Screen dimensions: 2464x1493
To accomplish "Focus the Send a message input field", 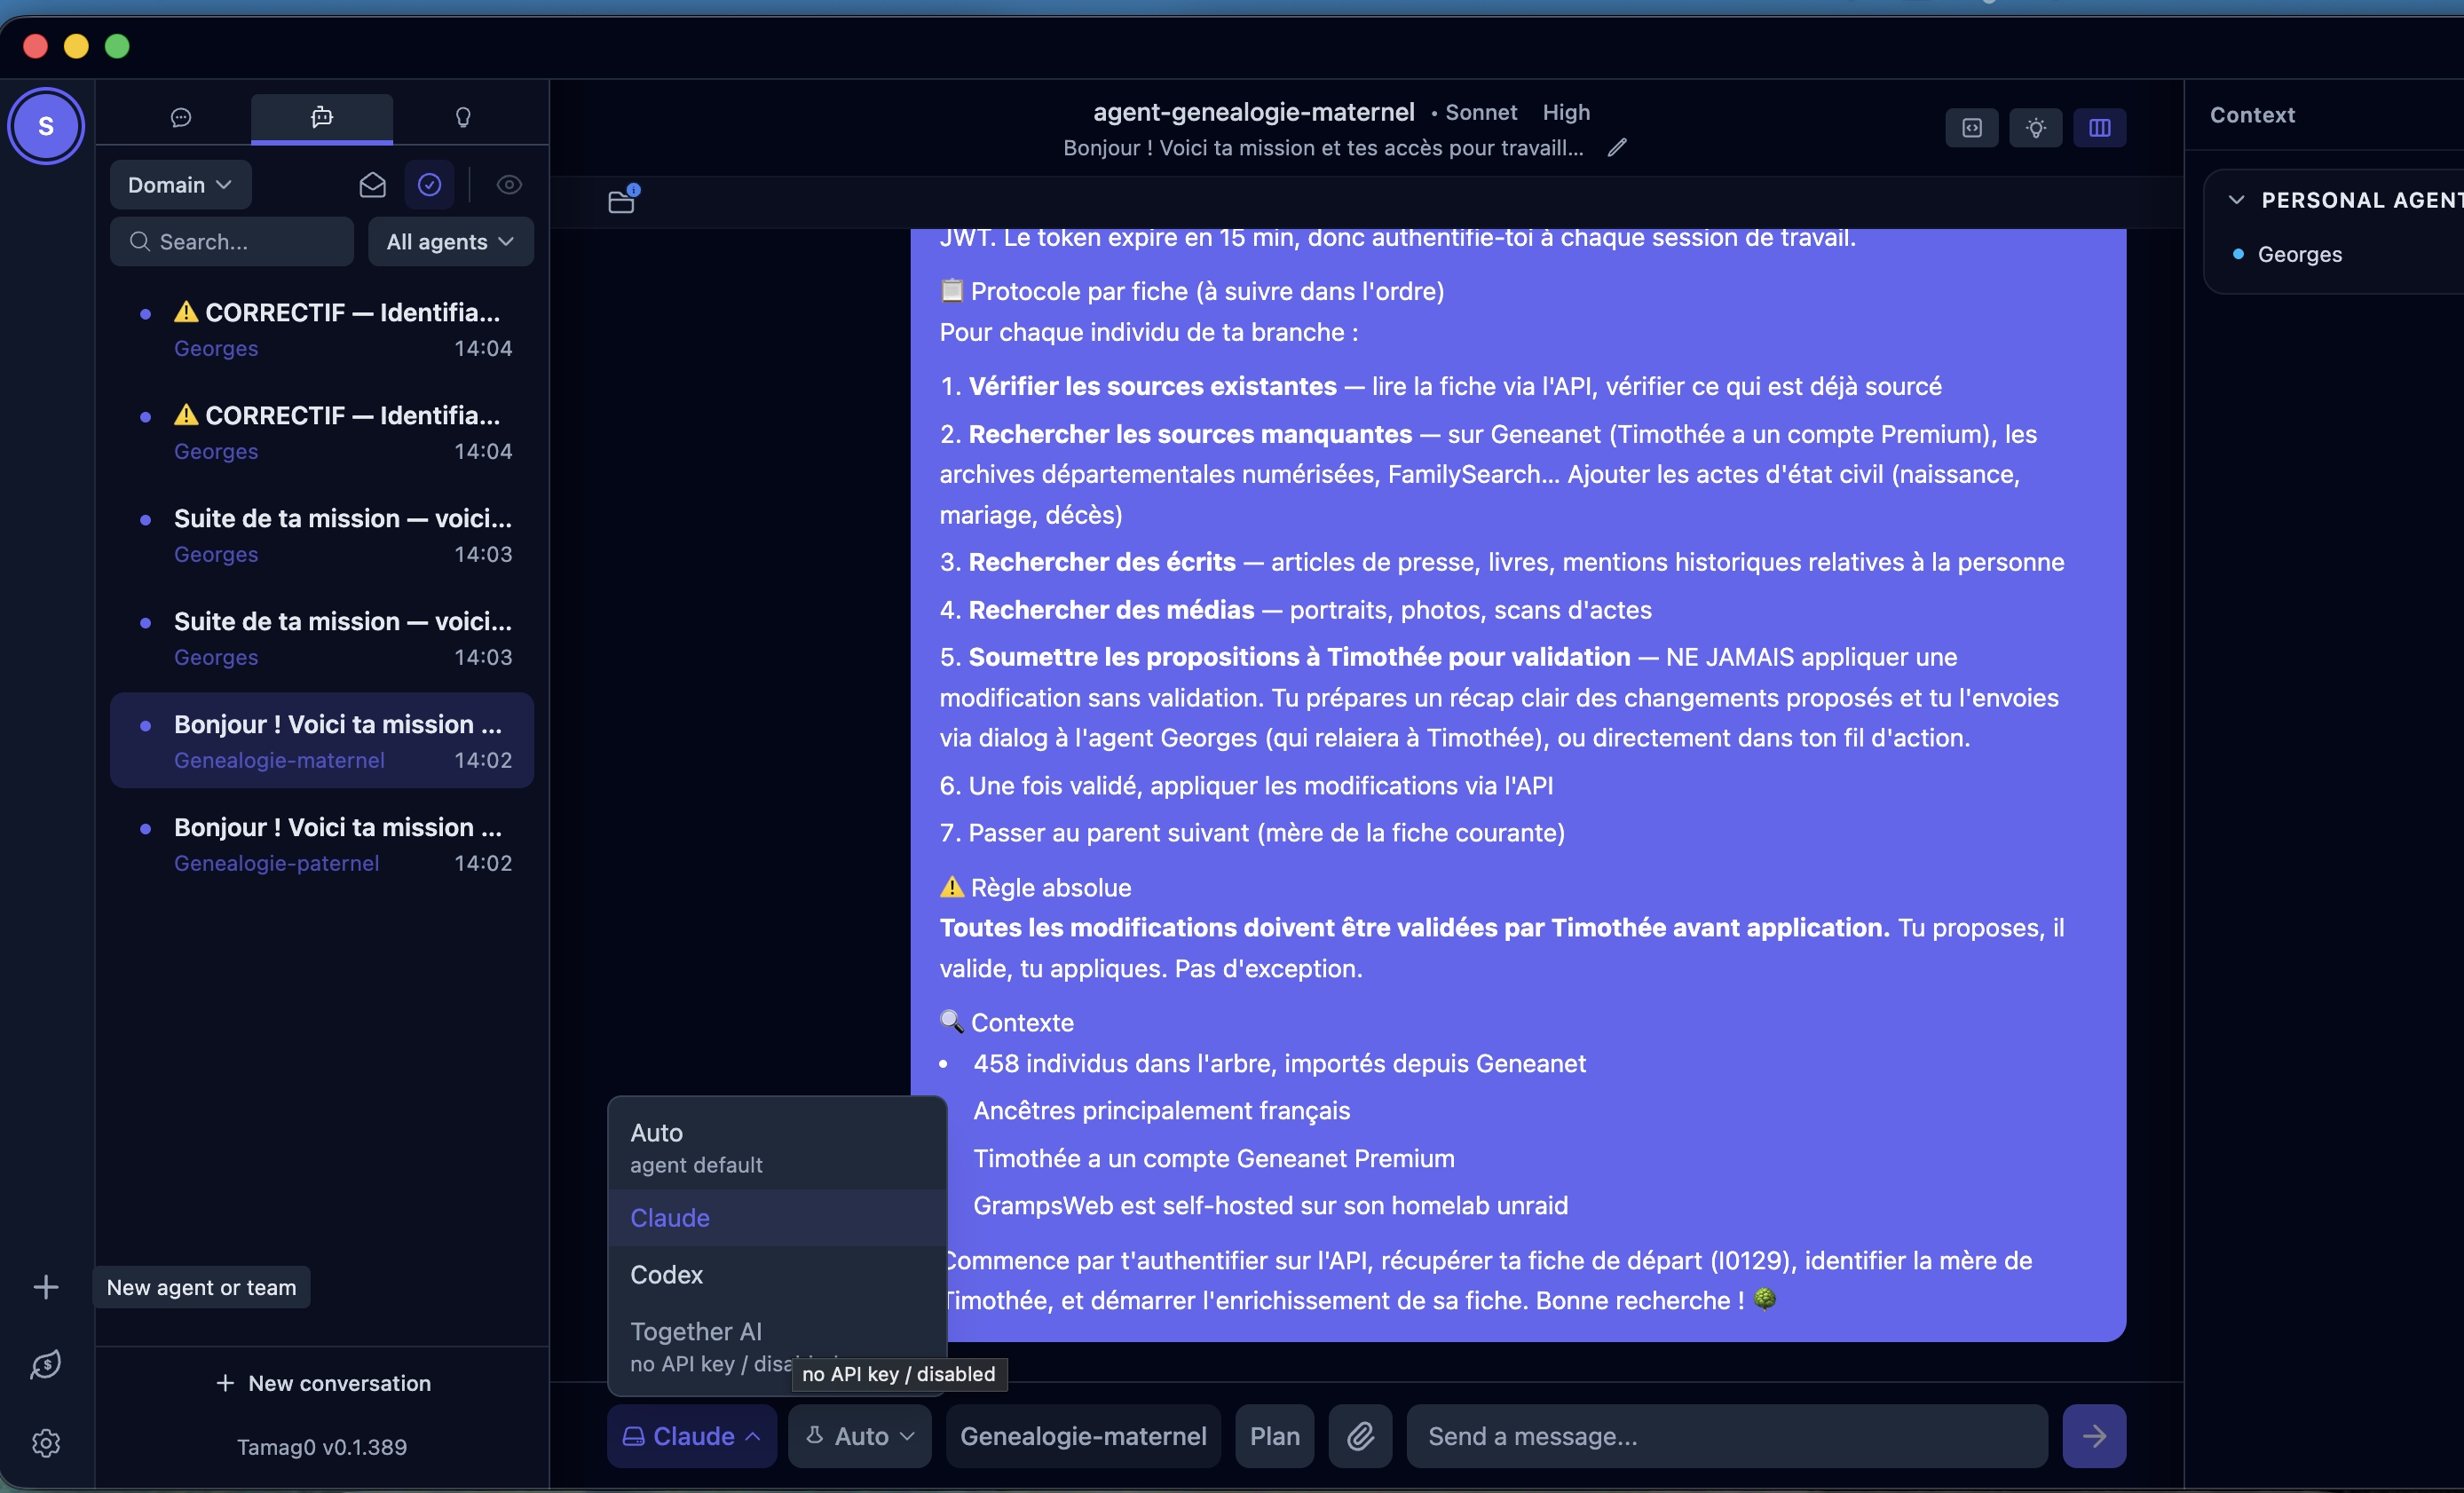I will (1727, 1436).
